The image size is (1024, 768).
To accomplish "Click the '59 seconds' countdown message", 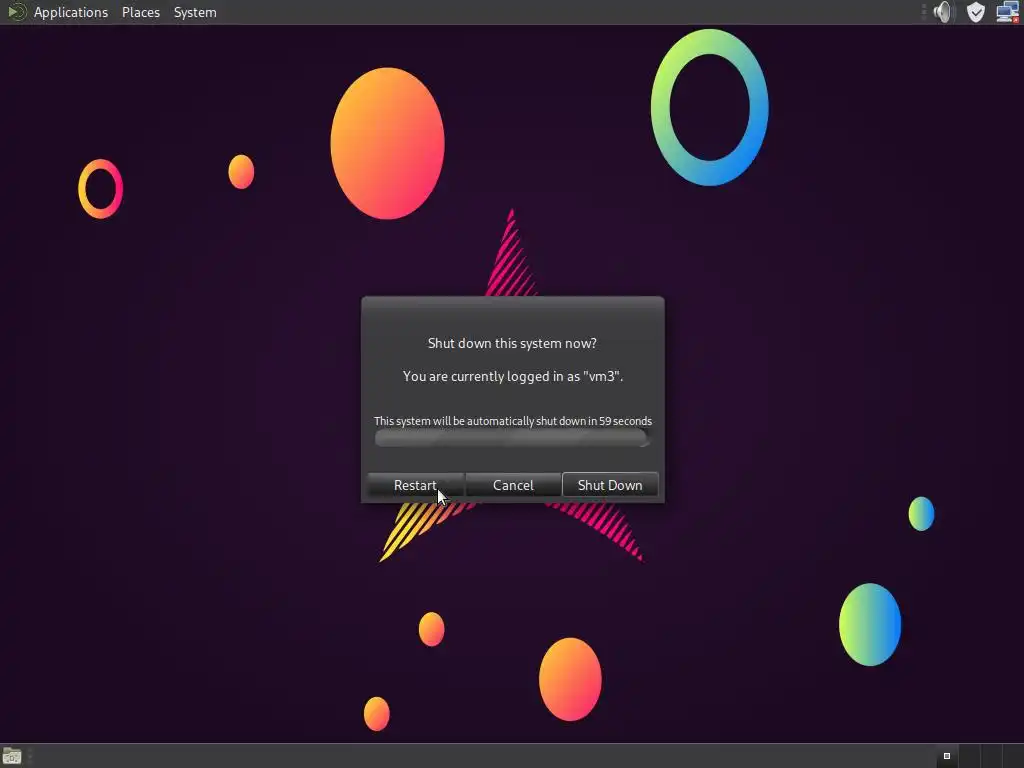I will (513, 421).
